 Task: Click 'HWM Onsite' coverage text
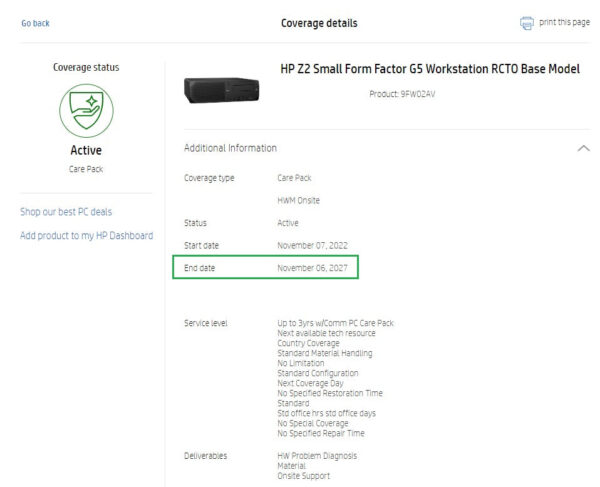(298, 200)
